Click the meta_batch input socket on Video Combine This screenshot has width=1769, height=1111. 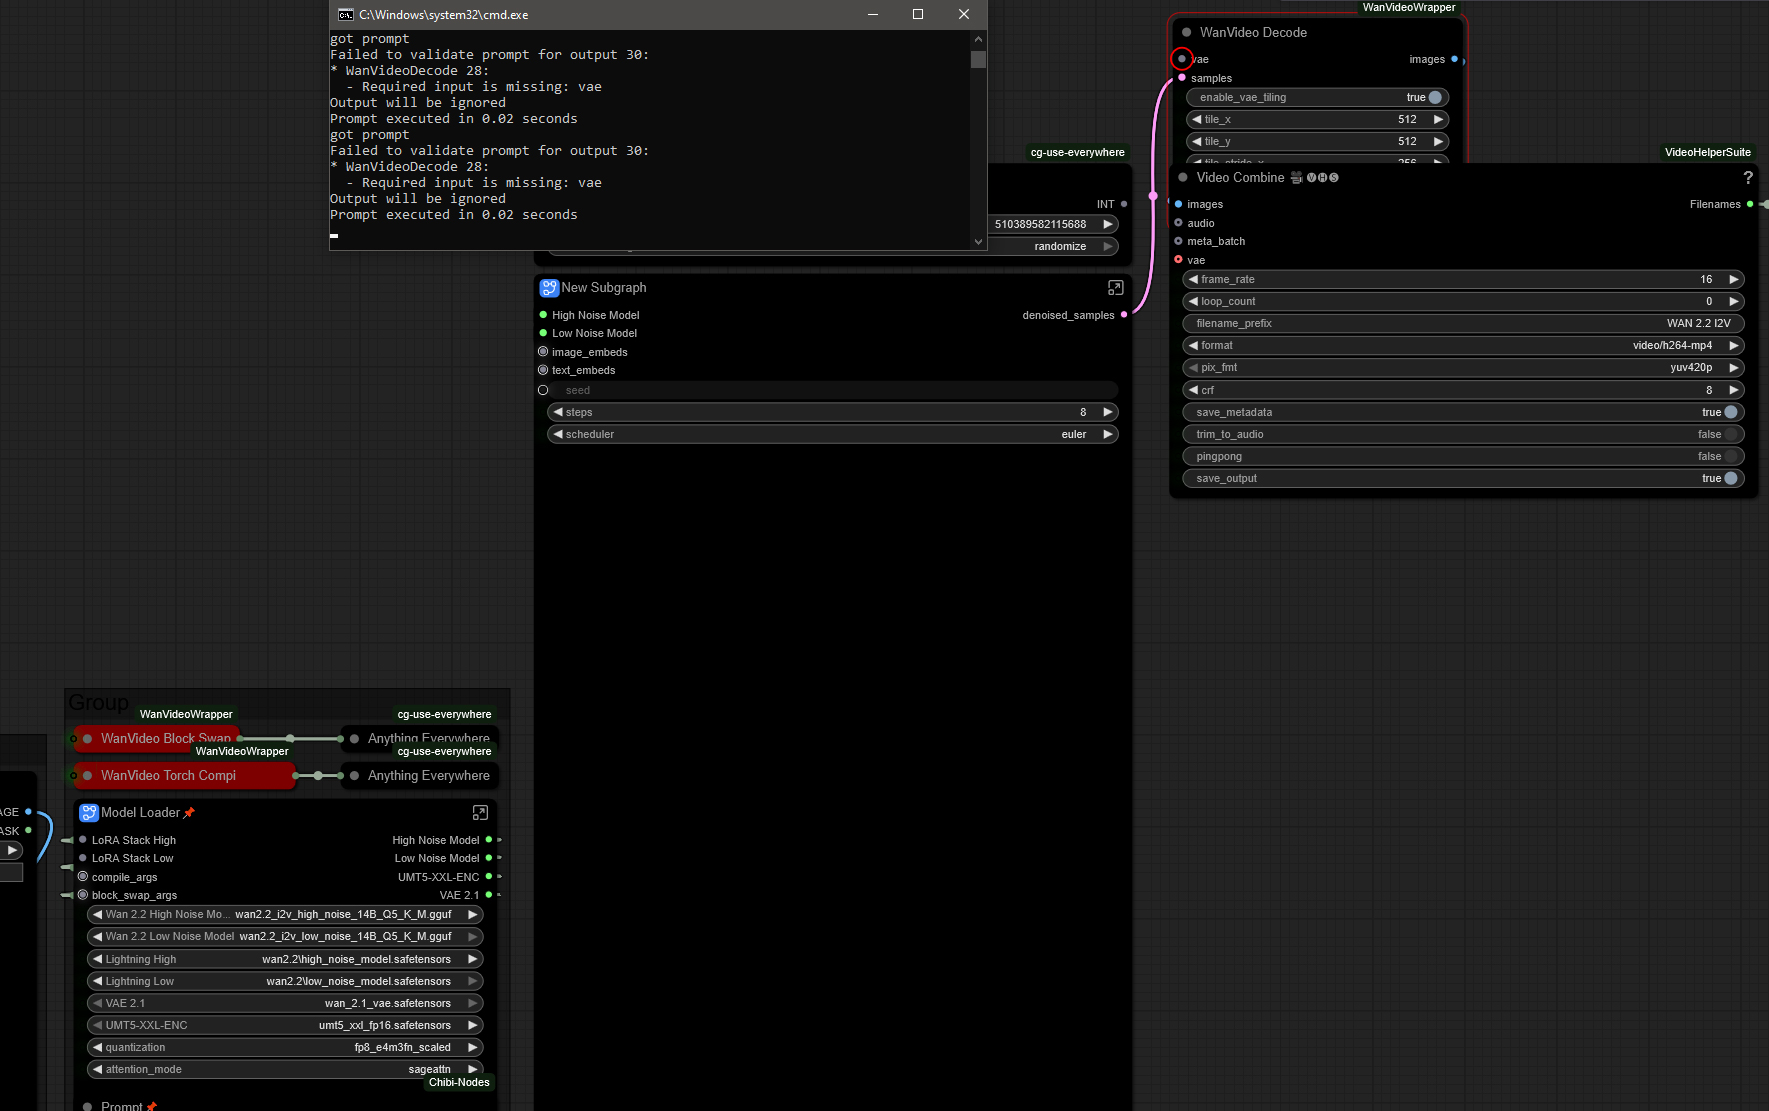click(x=1178, y=241)
